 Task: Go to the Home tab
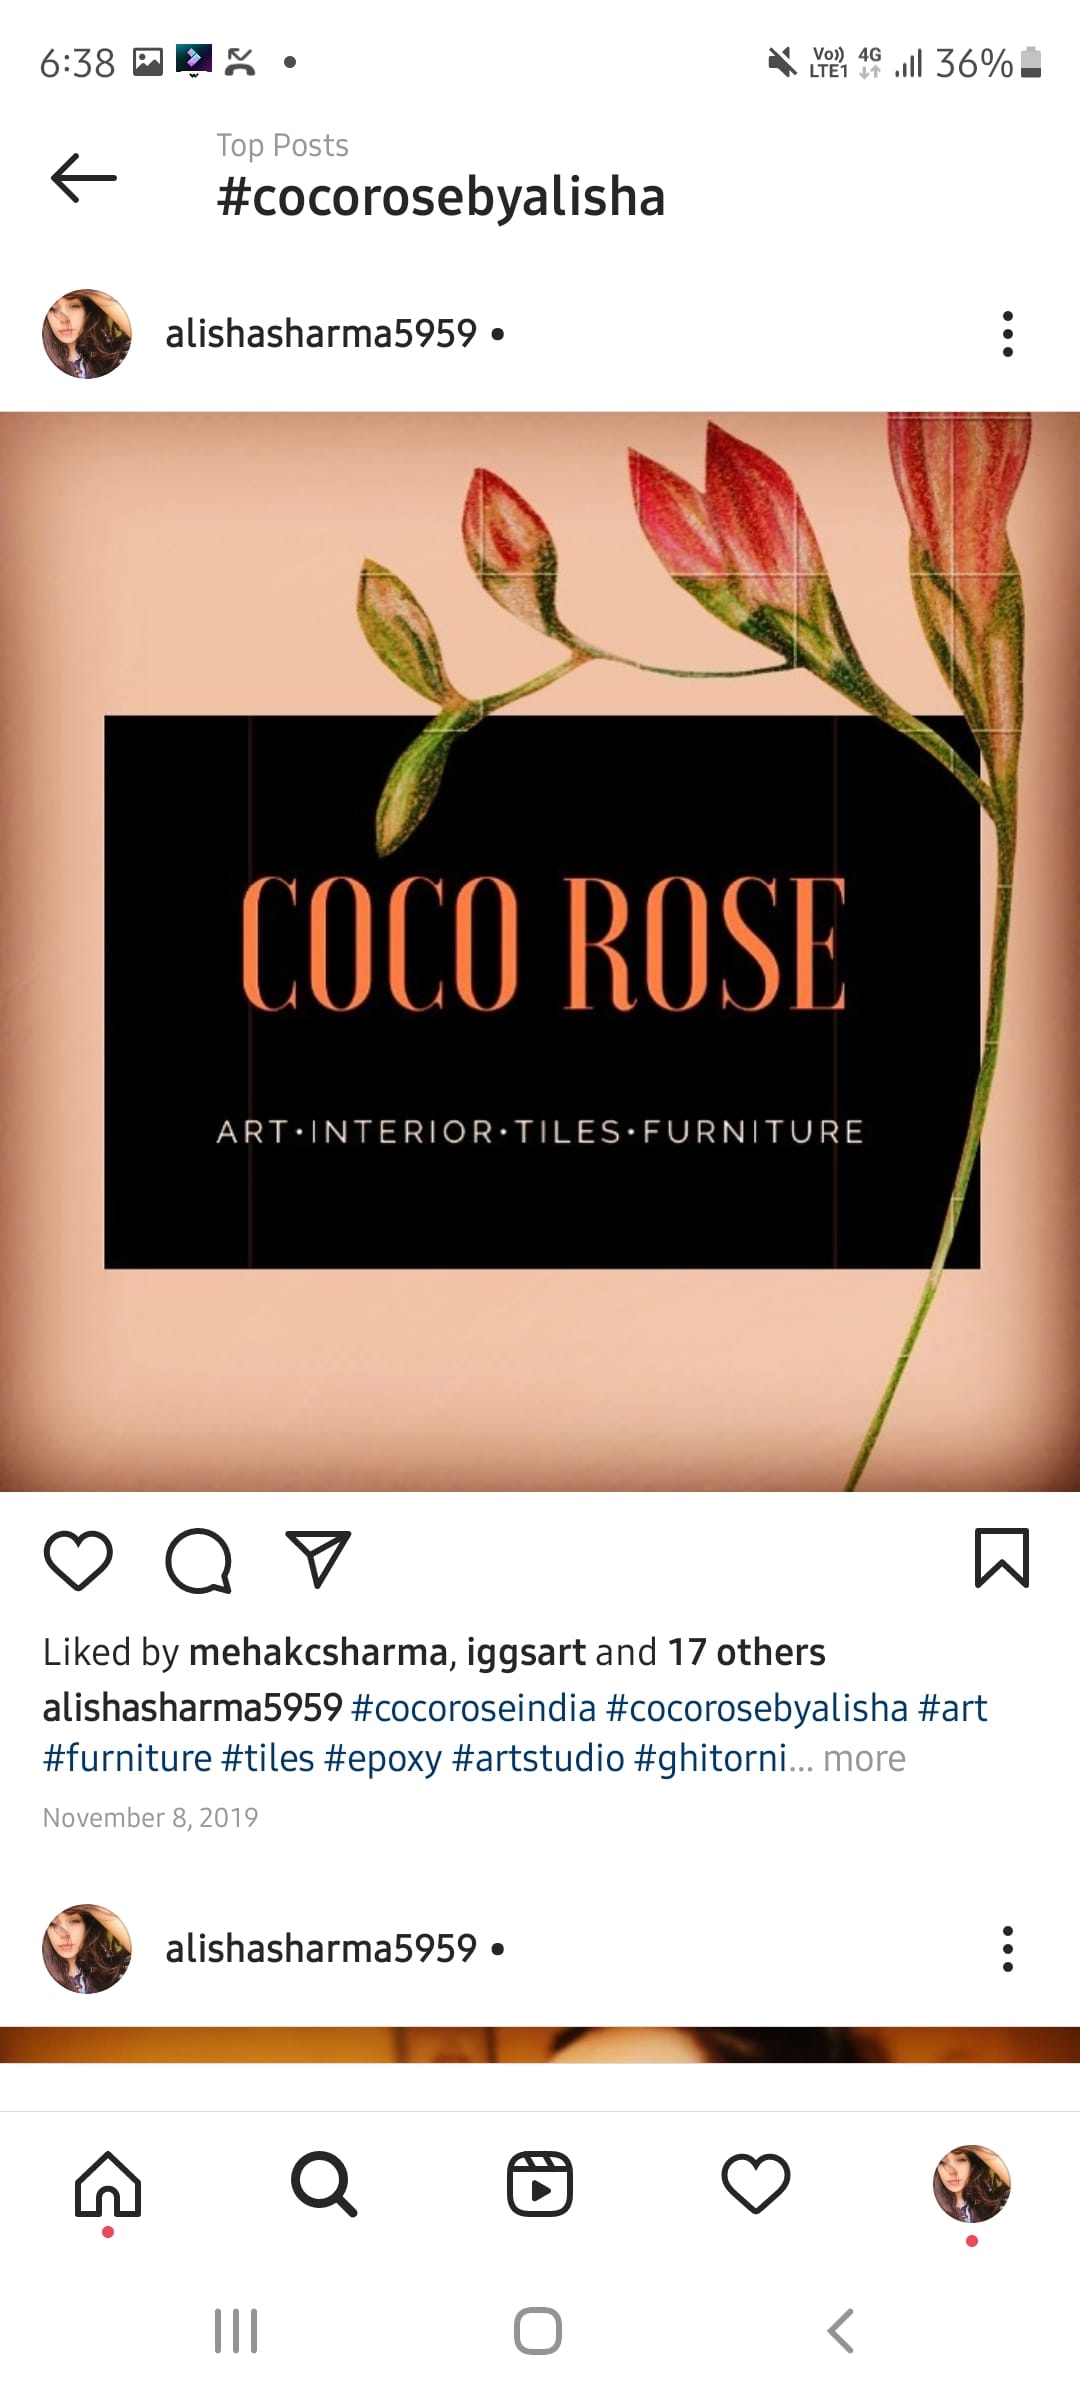coord(108,2184)
